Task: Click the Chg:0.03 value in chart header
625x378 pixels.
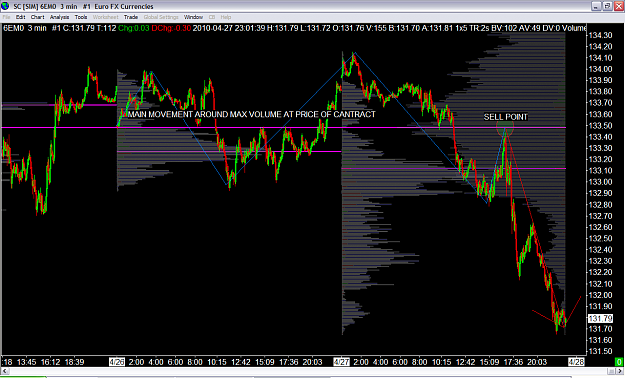Action: pyautogui.click(x=134, y=28)
